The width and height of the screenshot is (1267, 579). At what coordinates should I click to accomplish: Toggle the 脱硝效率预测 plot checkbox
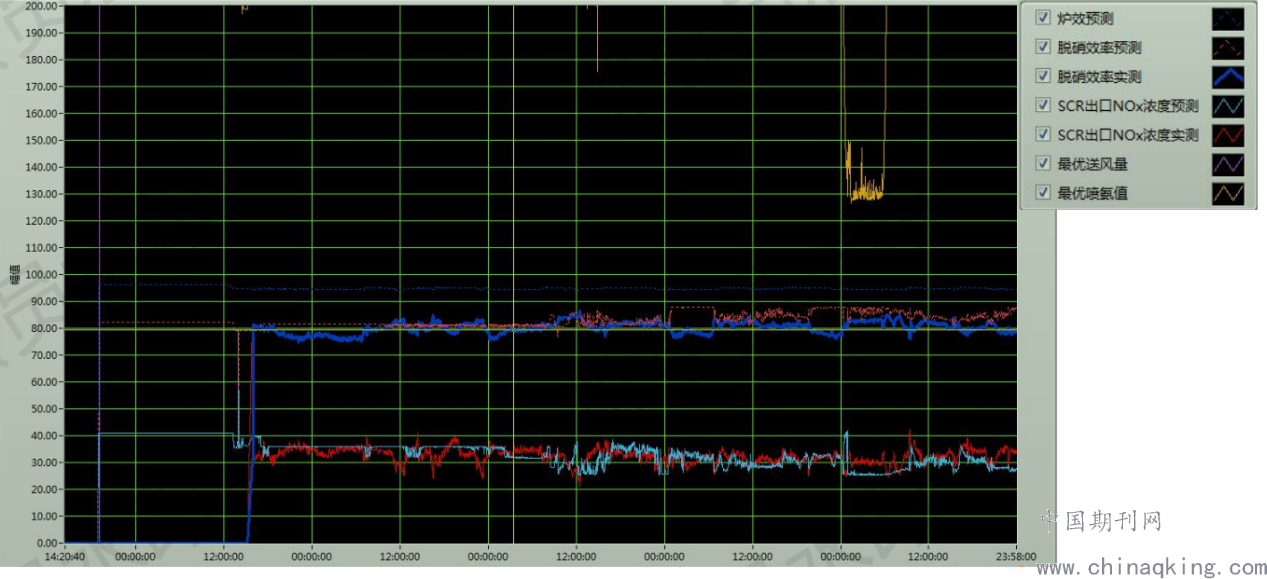[1044, 47]
